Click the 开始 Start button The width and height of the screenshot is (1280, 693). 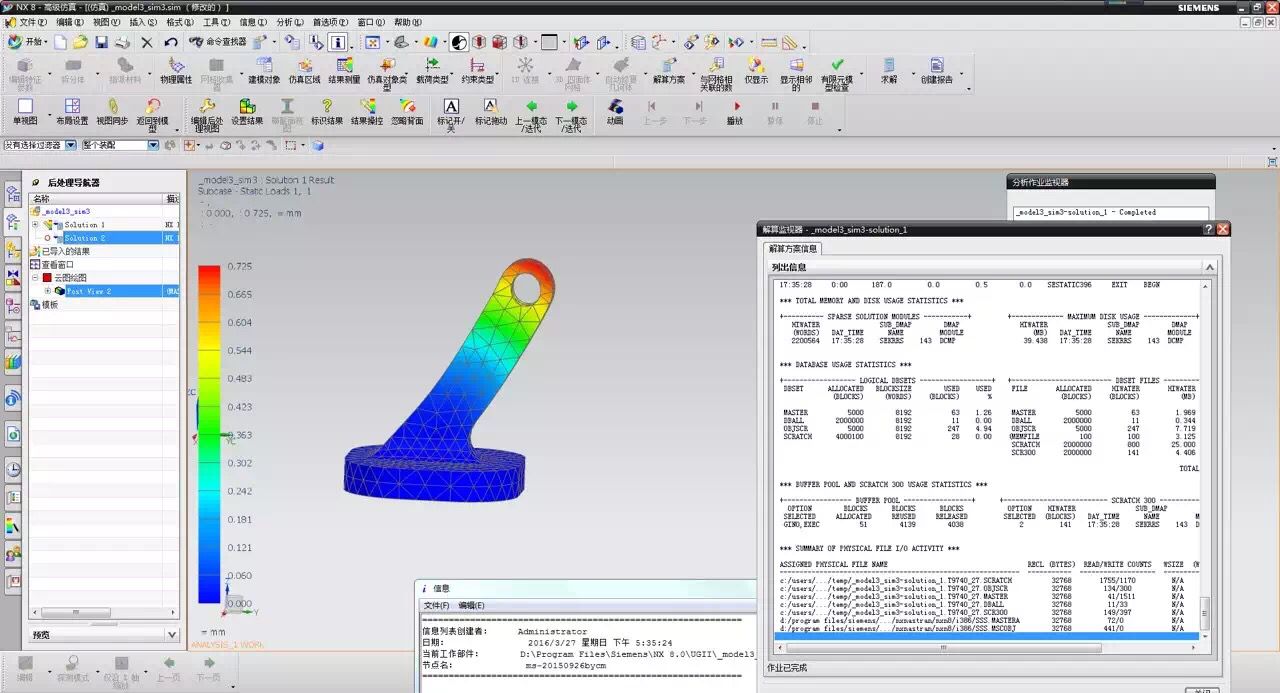tap(27, 42)
